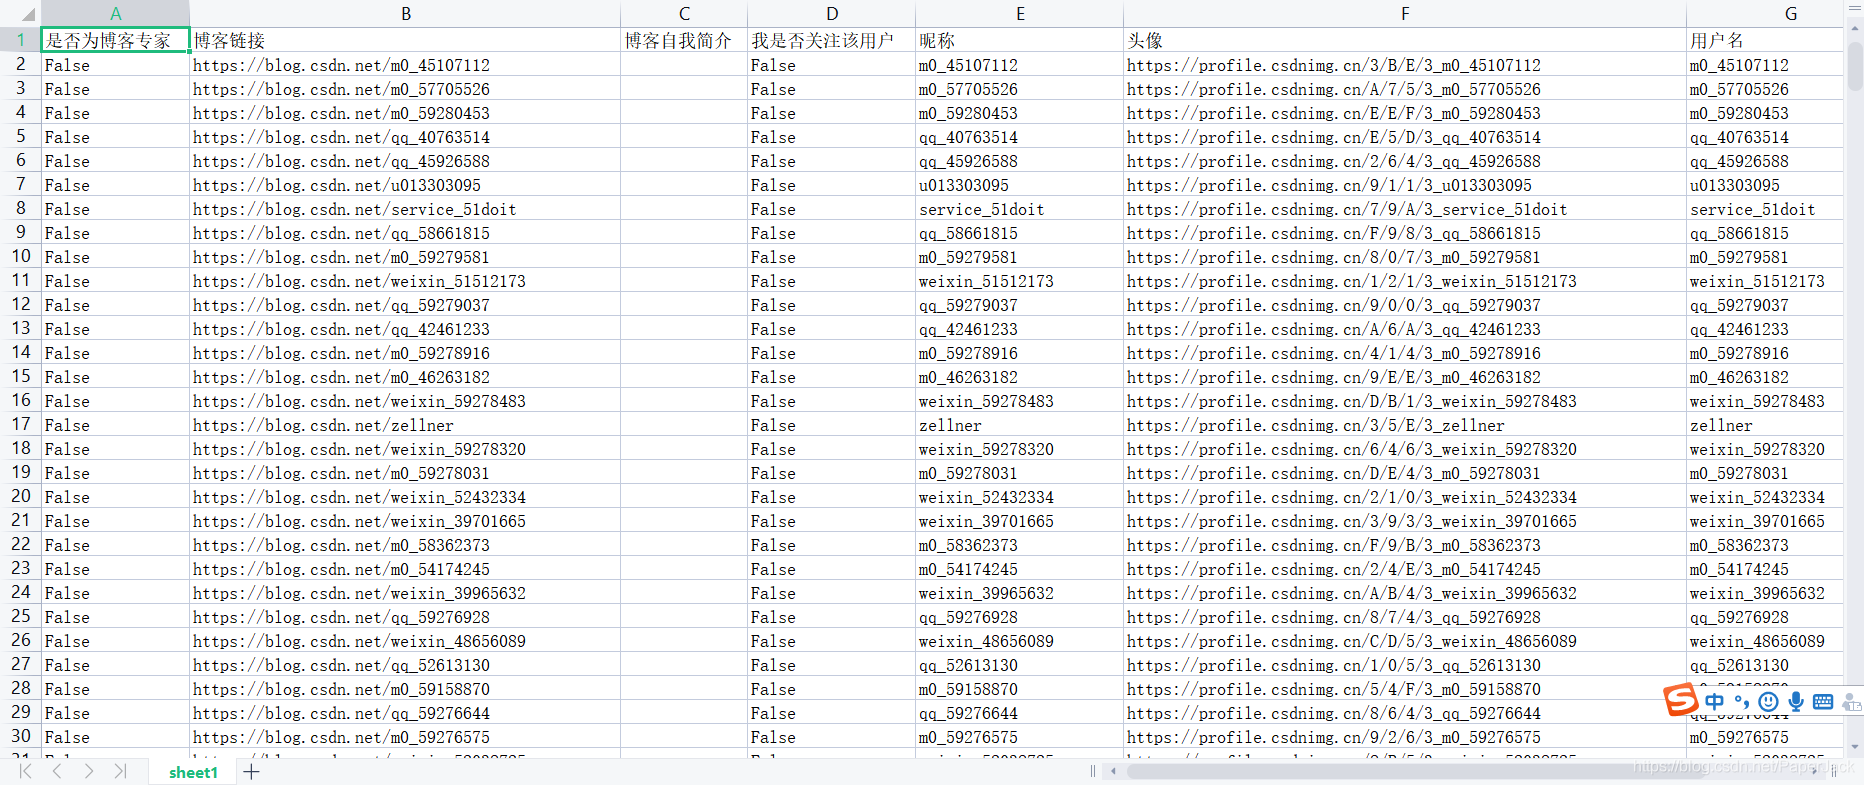Screen dimensions: 1864x785
Task: Select username cell m0_59280453 in column G
Action: pyautogui.click(x=1765, y=113)
